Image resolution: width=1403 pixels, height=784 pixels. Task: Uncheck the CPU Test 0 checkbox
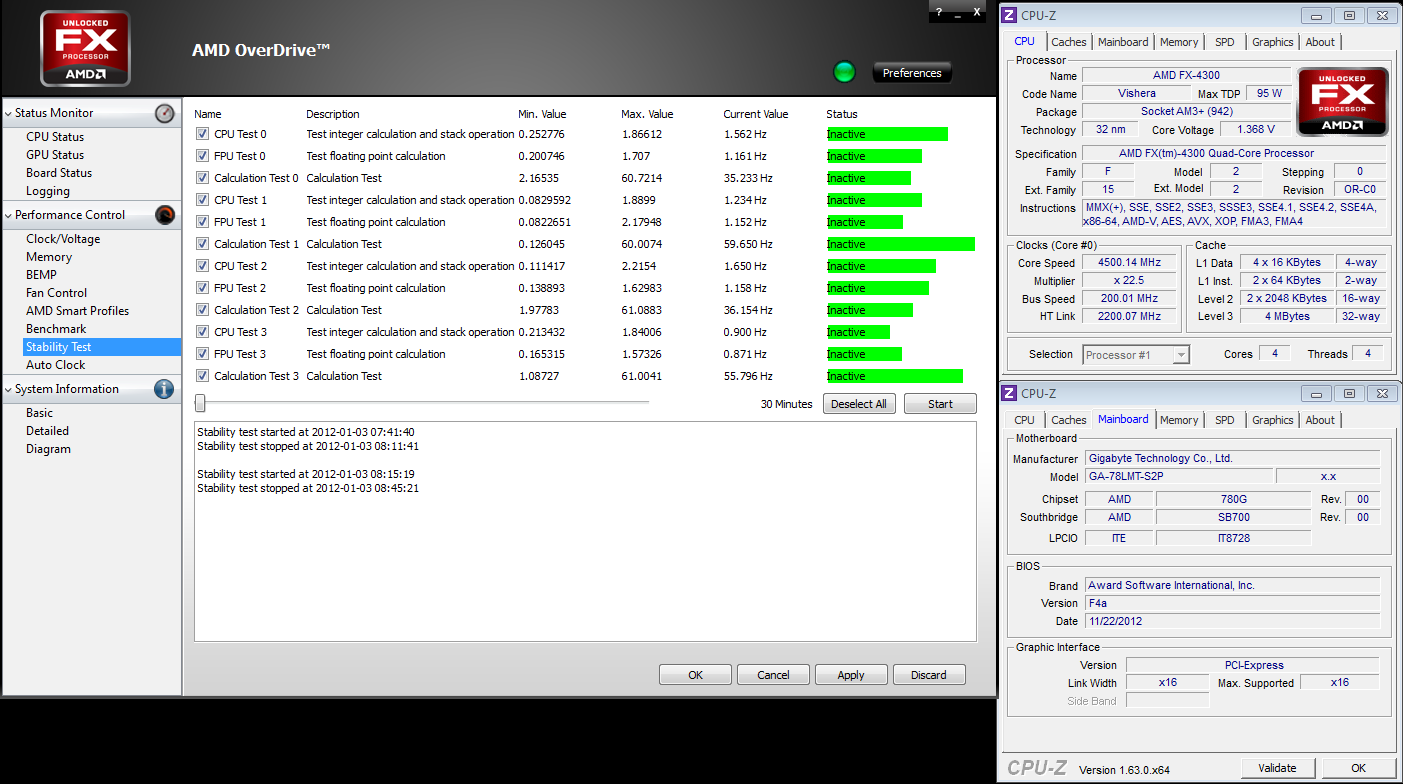[203, 134]
